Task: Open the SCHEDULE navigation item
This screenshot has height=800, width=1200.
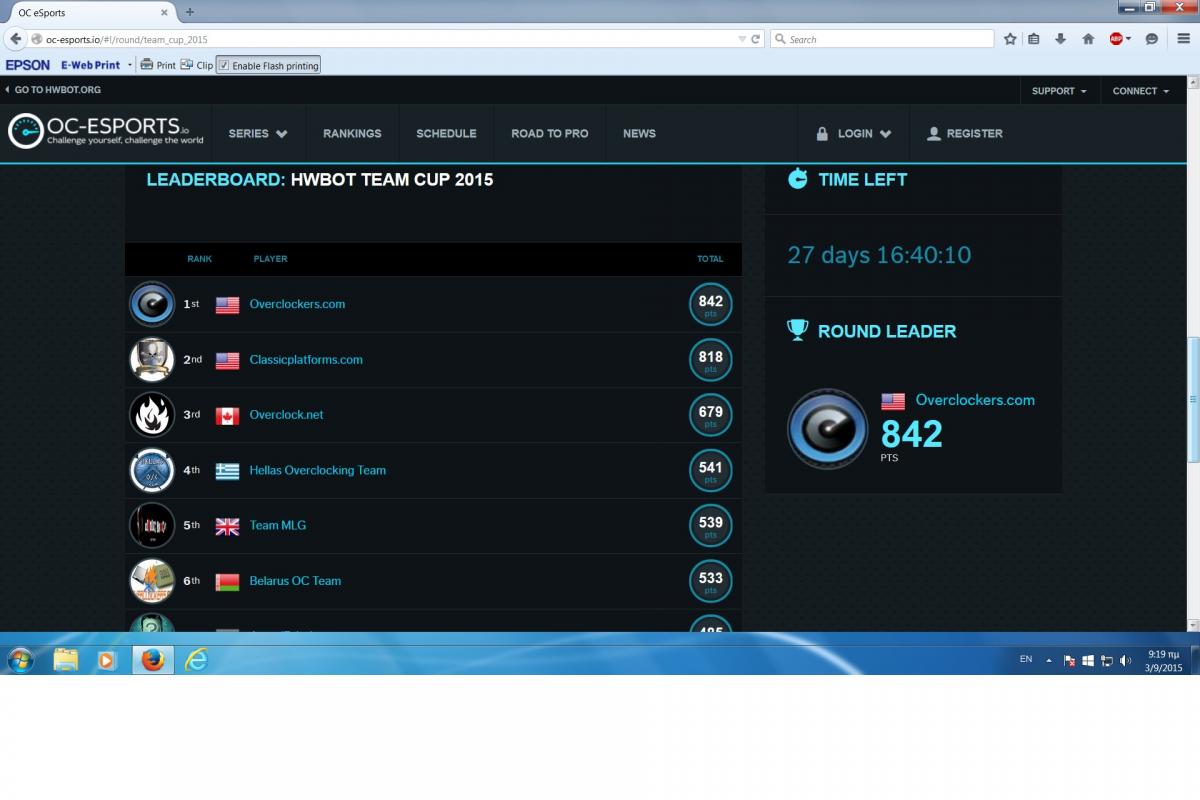Action: [x=446, y=133]
